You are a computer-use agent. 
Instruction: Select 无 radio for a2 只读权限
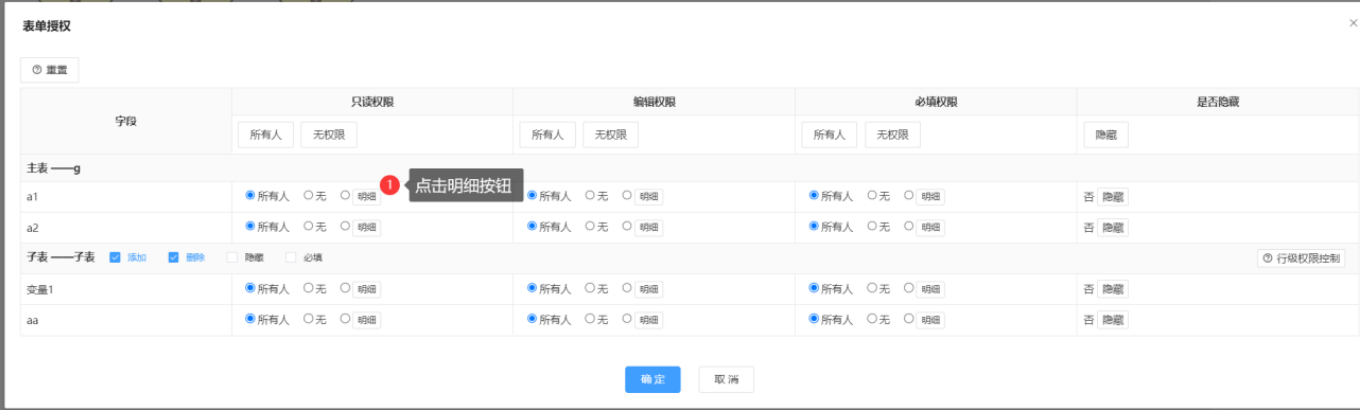[x=309, y=227]
